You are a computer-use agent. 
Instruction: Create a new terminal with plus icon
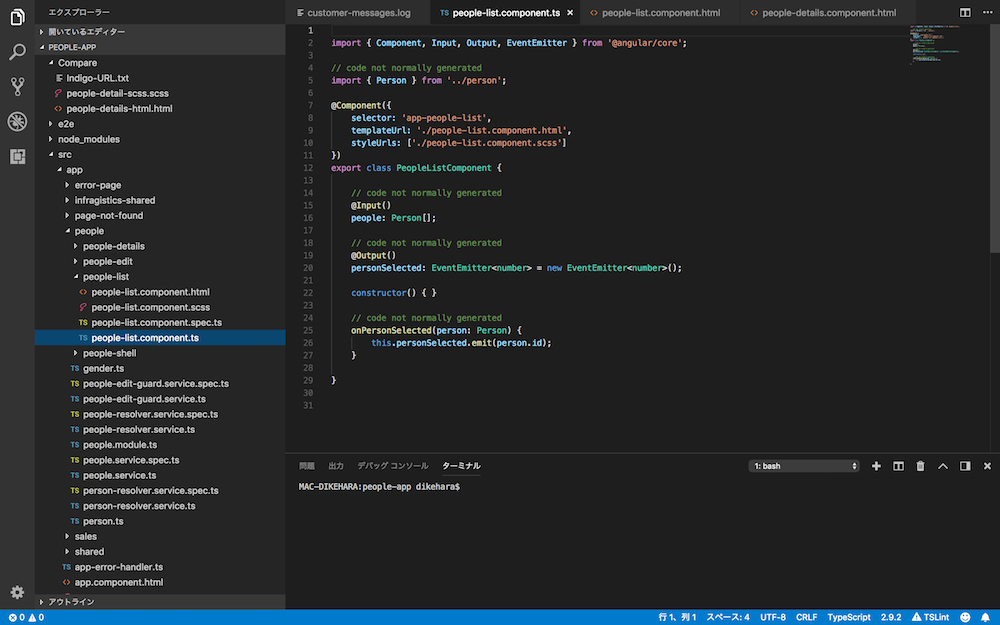(x=876, y=466)
